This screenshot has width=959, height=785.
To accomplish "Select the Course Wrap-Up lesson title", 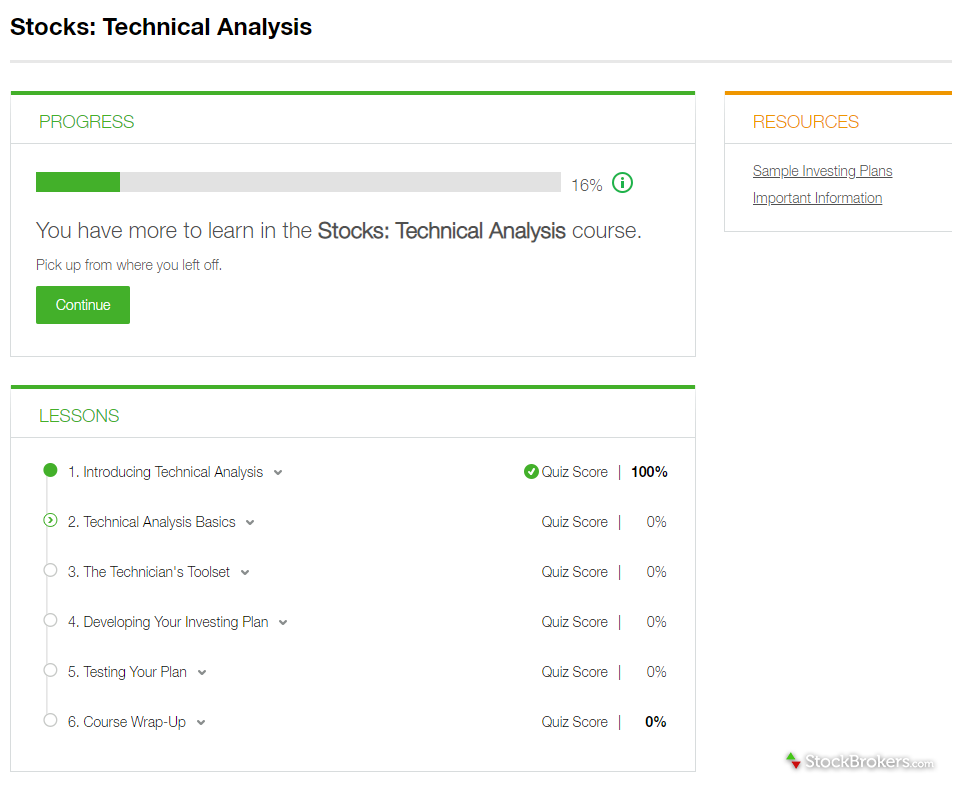I will coord(127,722).
